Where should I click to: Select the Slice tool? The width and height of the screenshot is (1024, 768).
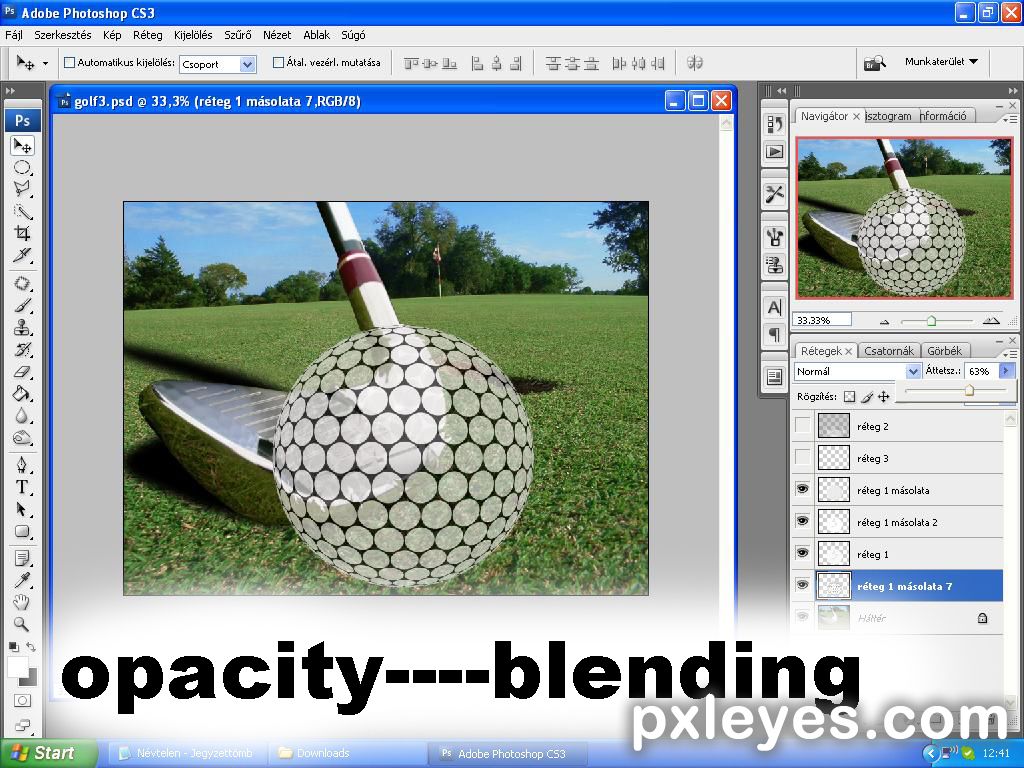point(23,255)
